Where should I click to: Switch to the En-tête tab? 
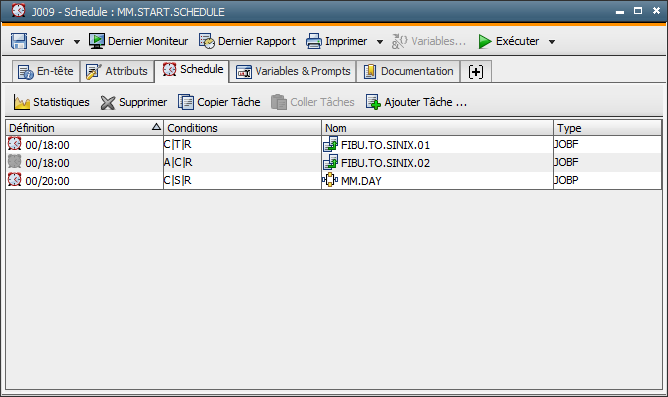pyautogui.click(x=46, y=71)
